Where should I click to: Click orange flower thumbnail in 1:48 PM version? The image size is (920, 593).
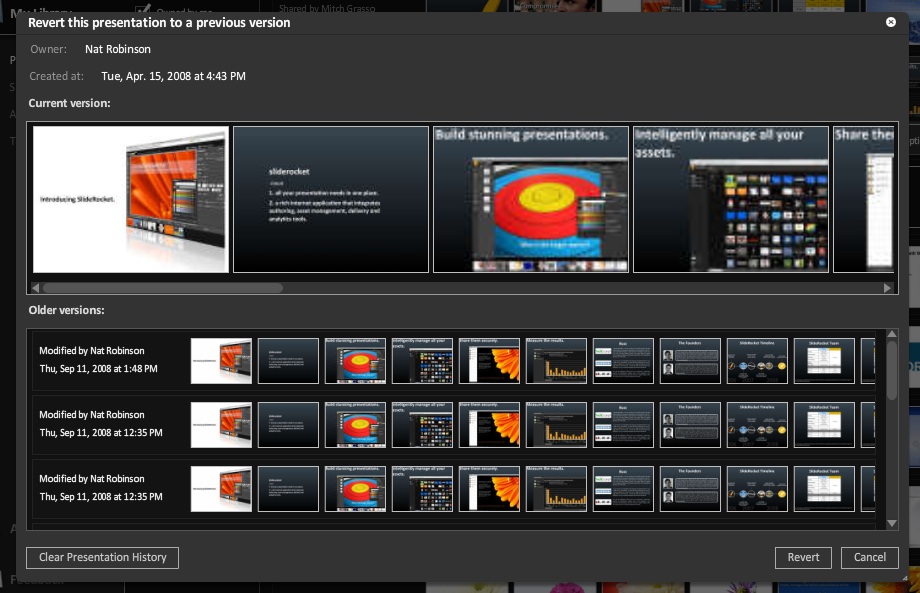[489, 361]
